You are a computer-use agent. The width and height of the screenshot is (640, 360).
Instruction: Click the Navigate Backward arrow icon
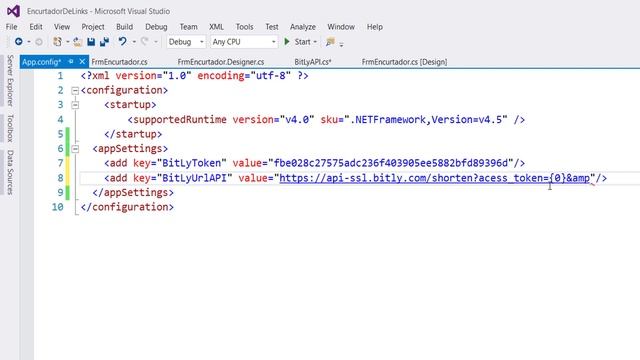coord(19,42)
